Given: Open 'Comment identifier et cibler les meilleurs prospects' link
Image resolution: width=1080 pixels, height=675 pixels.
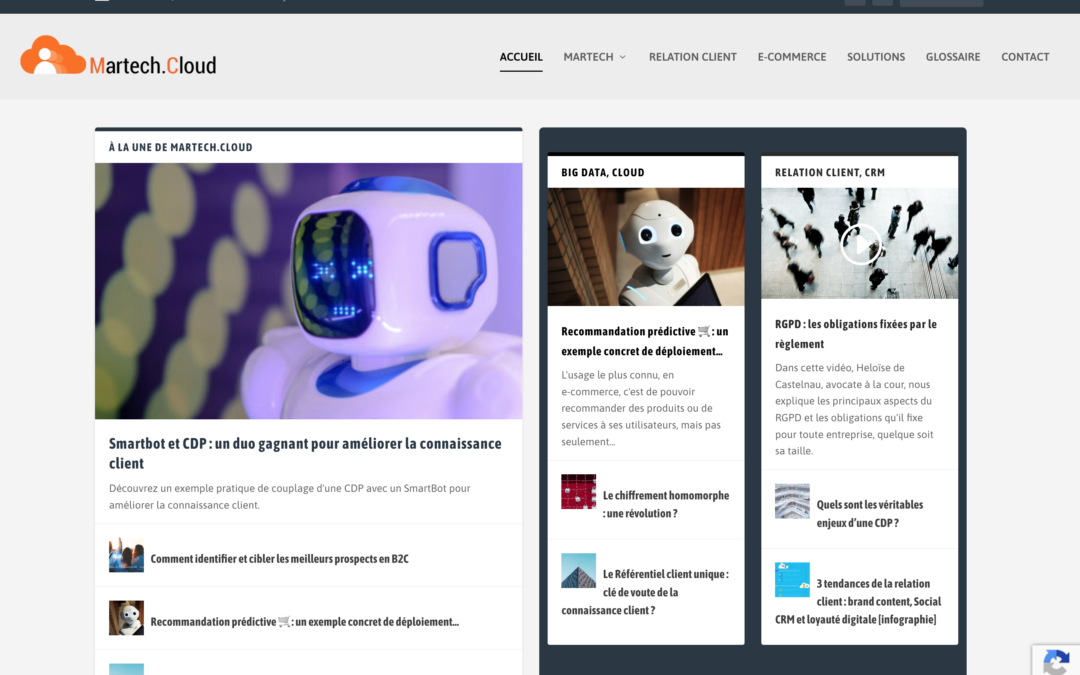Looking at the screenshot, I should tap(279, 559).
